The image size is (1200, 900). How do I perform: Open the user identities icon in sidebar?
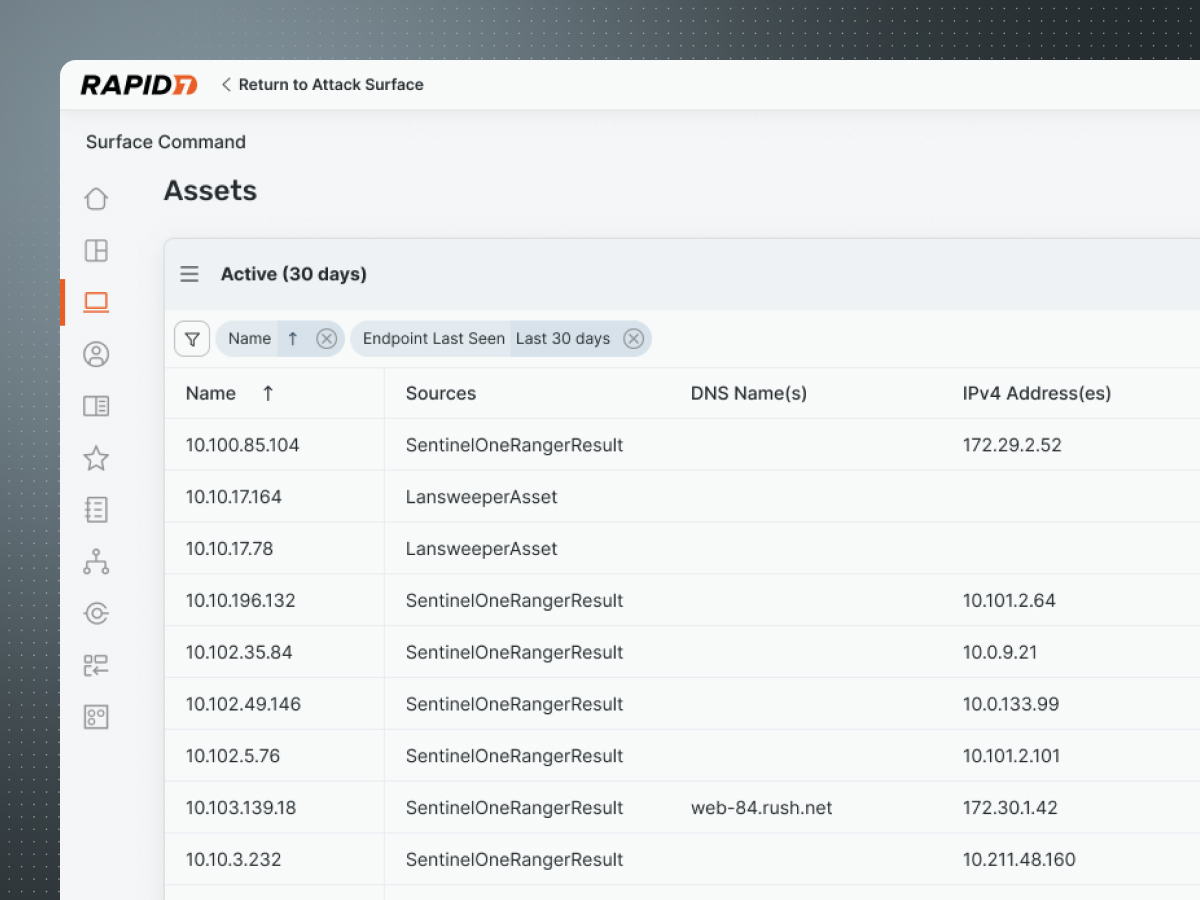pyautogui.click(x=96, y=354)
